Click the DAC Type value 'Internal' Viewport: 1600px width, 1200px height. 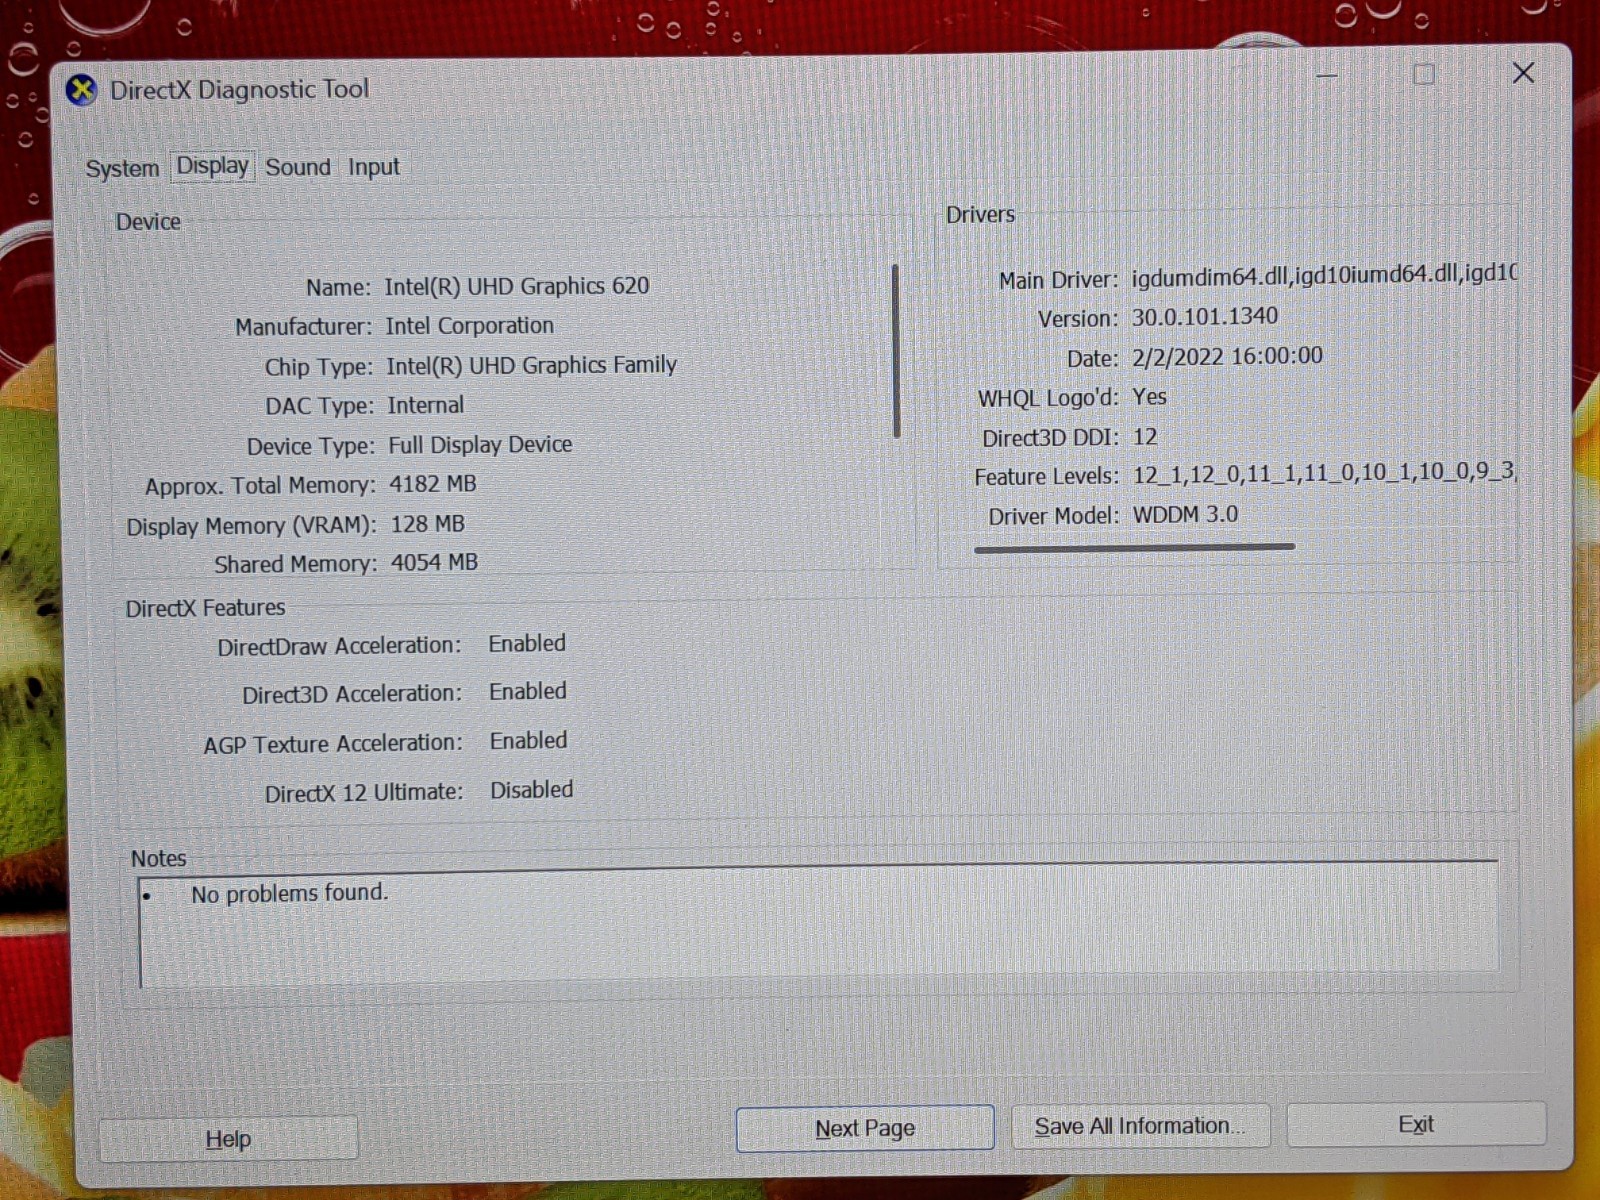click(x=426, y=405)
